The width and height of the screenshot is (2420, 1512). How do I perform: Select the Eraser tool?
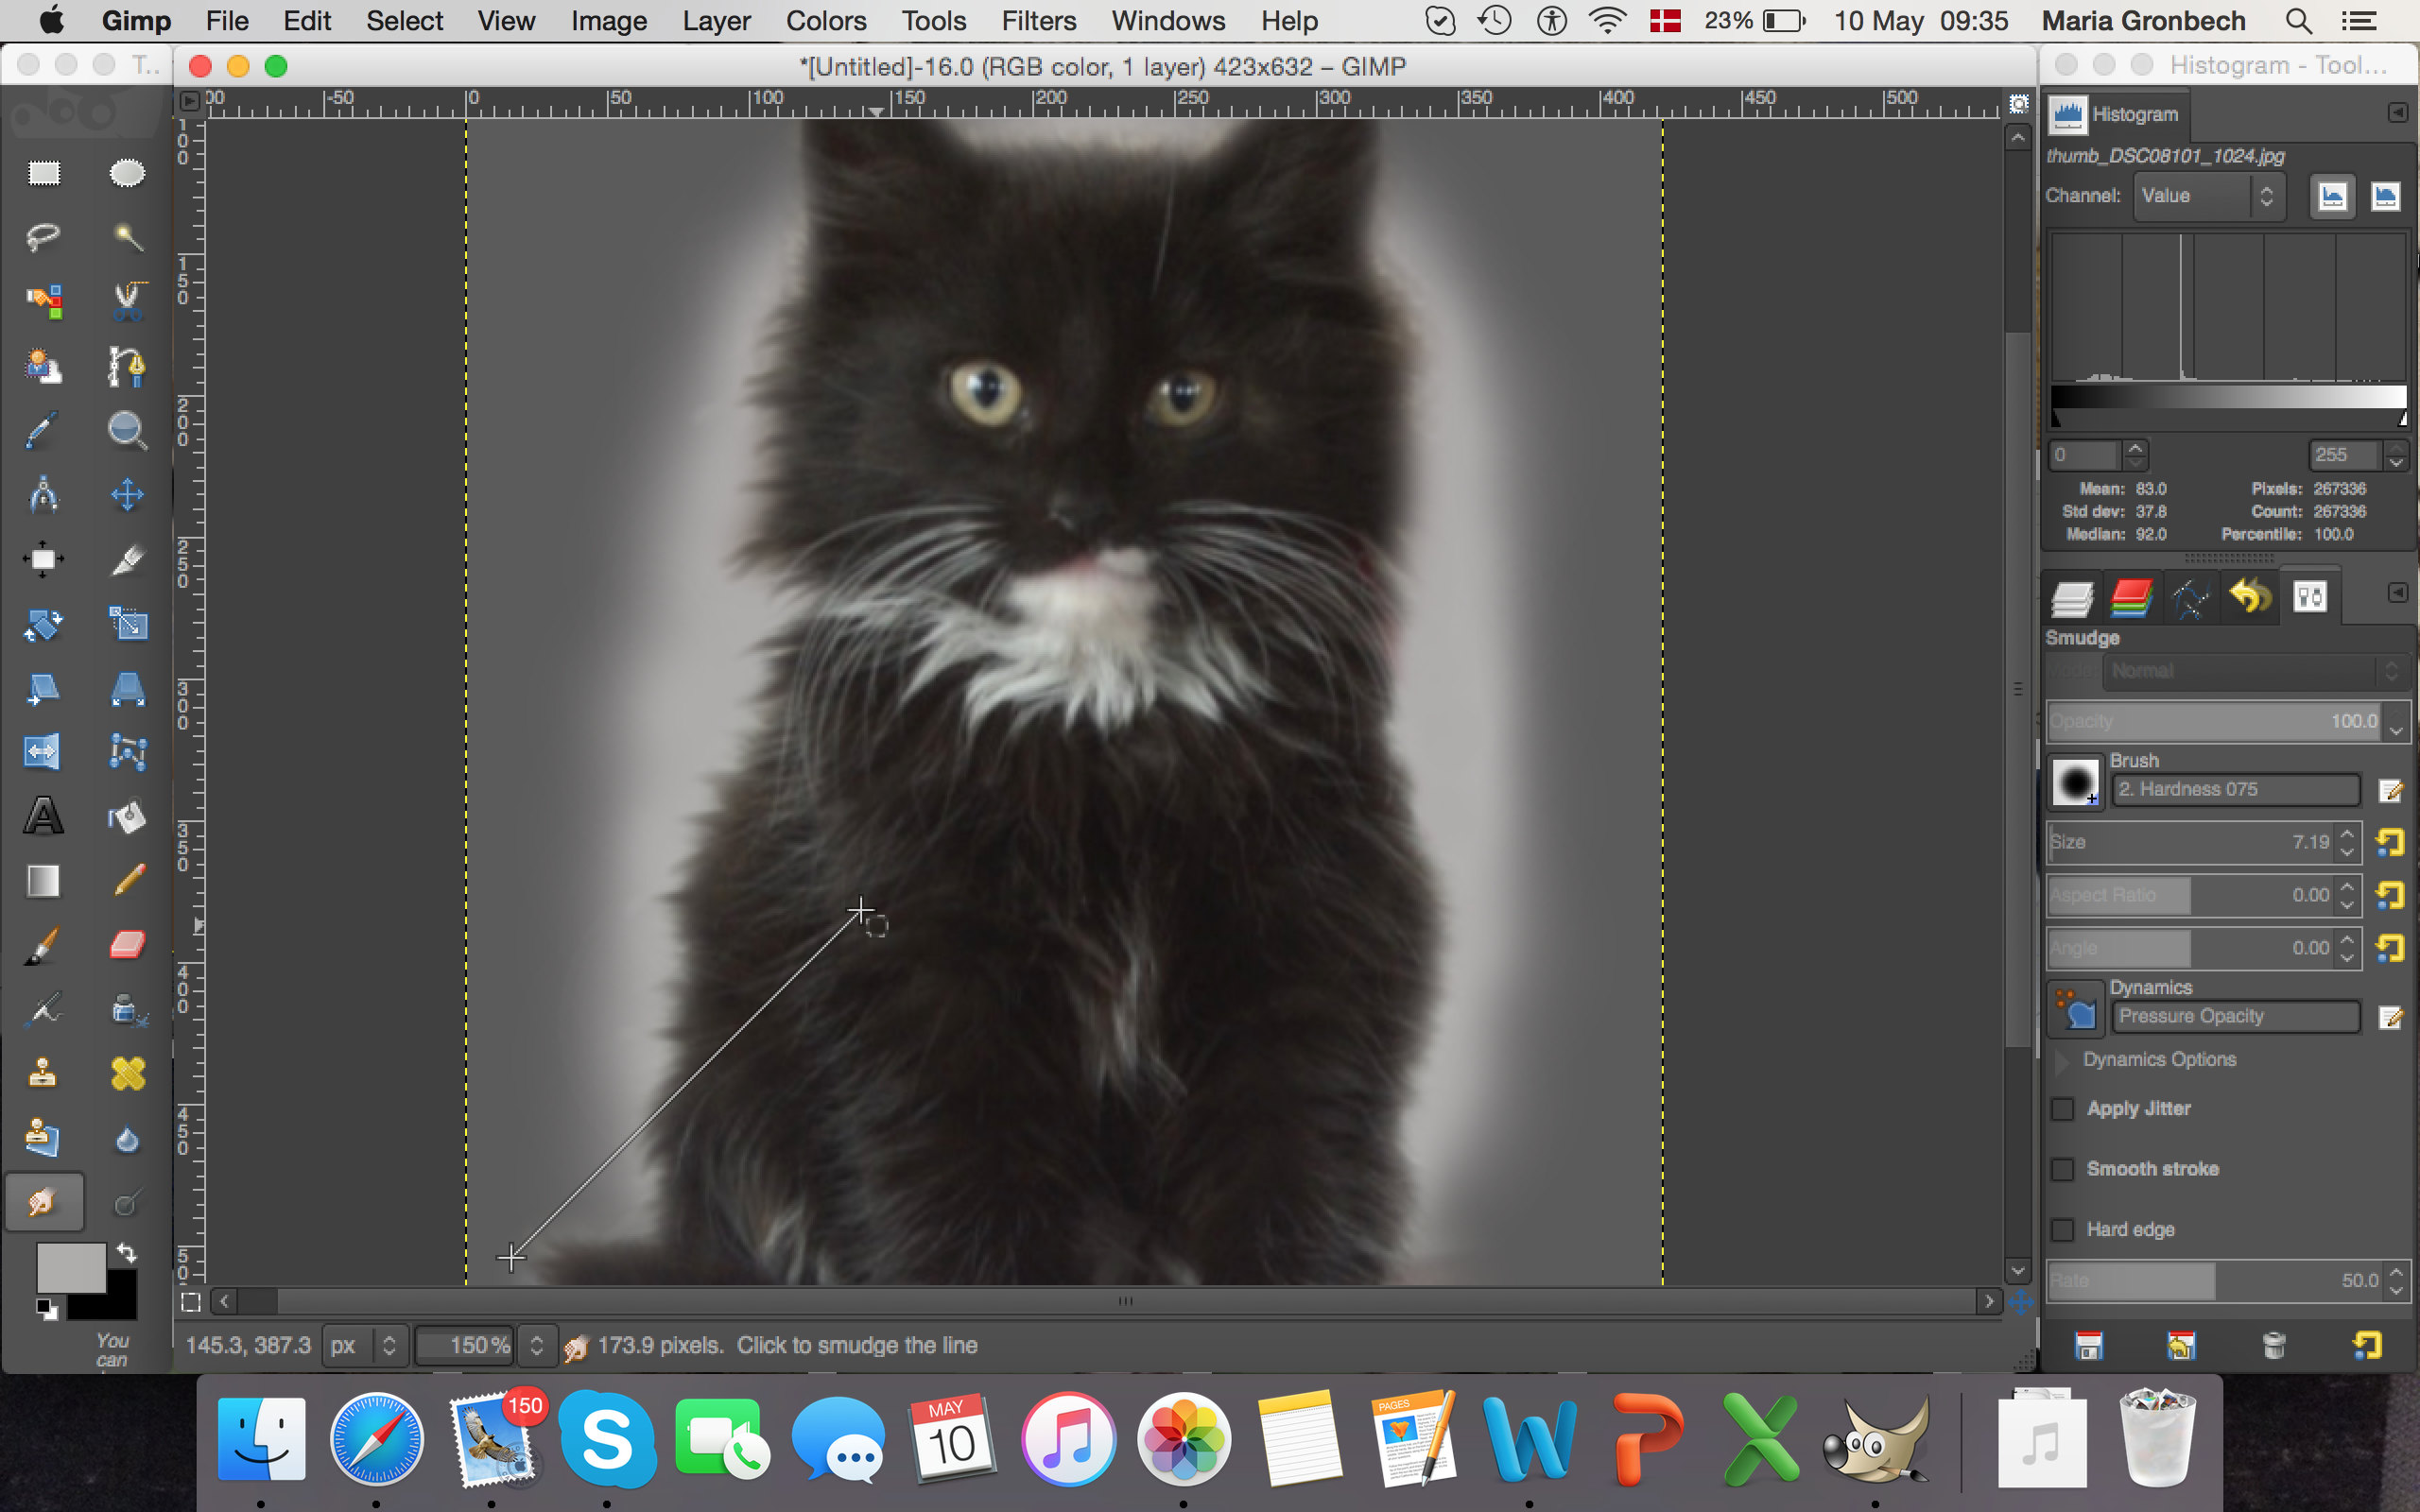click(x=127, y=945)
